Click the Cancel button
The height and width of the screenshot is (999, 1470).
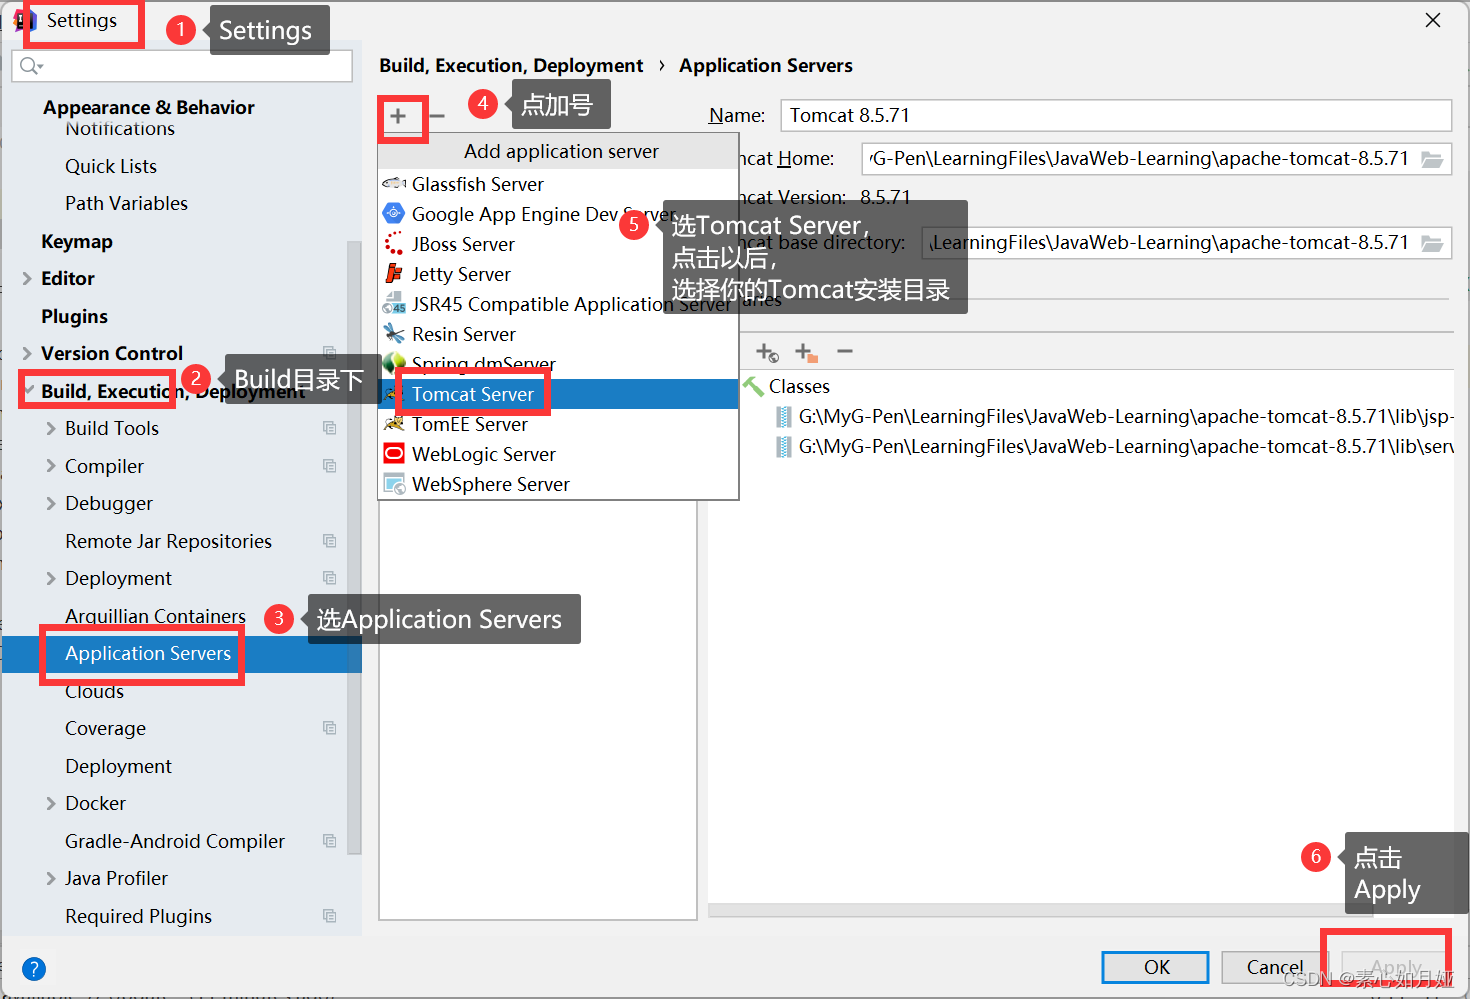tap(1274, 967)
